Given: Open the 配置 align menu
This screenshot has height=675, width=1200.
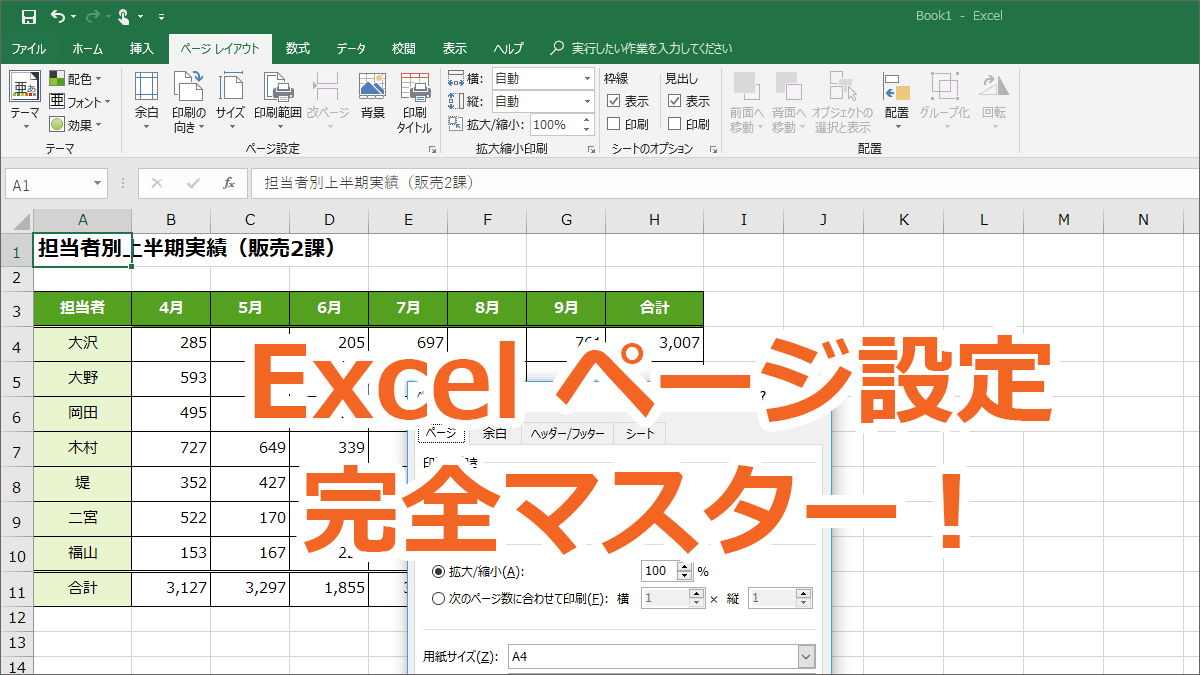Looking at the screenshot, I should pos(896,102).
